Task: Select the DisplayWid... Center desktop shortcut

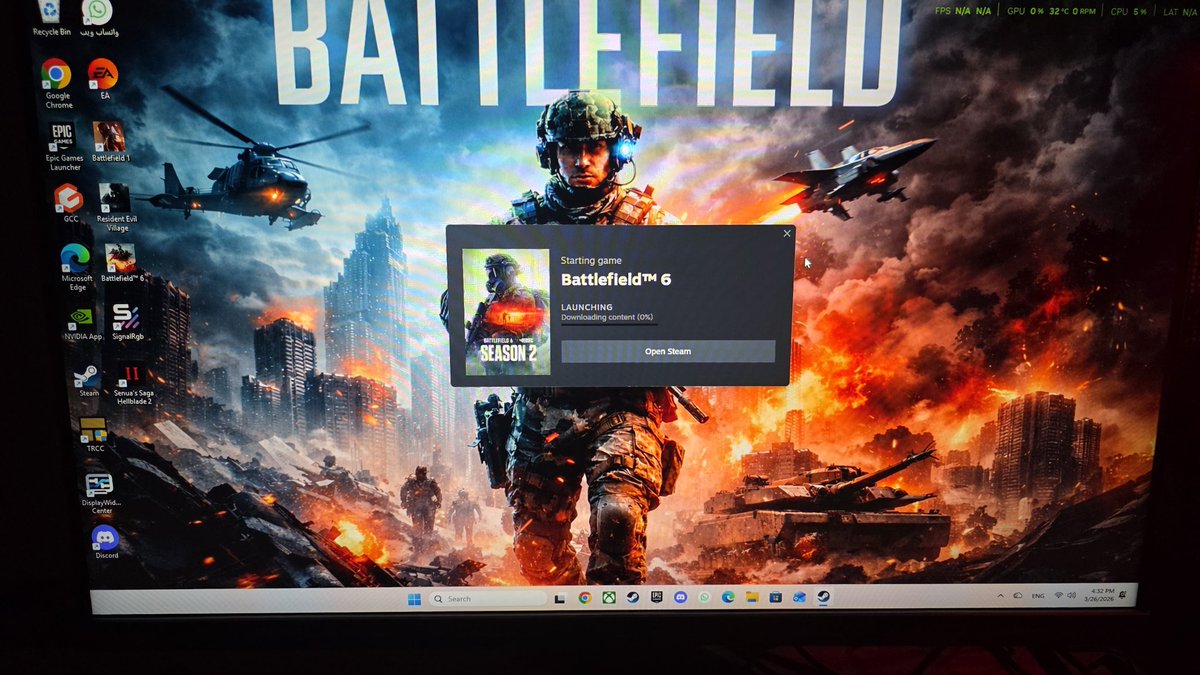Action: click(101, 493)
